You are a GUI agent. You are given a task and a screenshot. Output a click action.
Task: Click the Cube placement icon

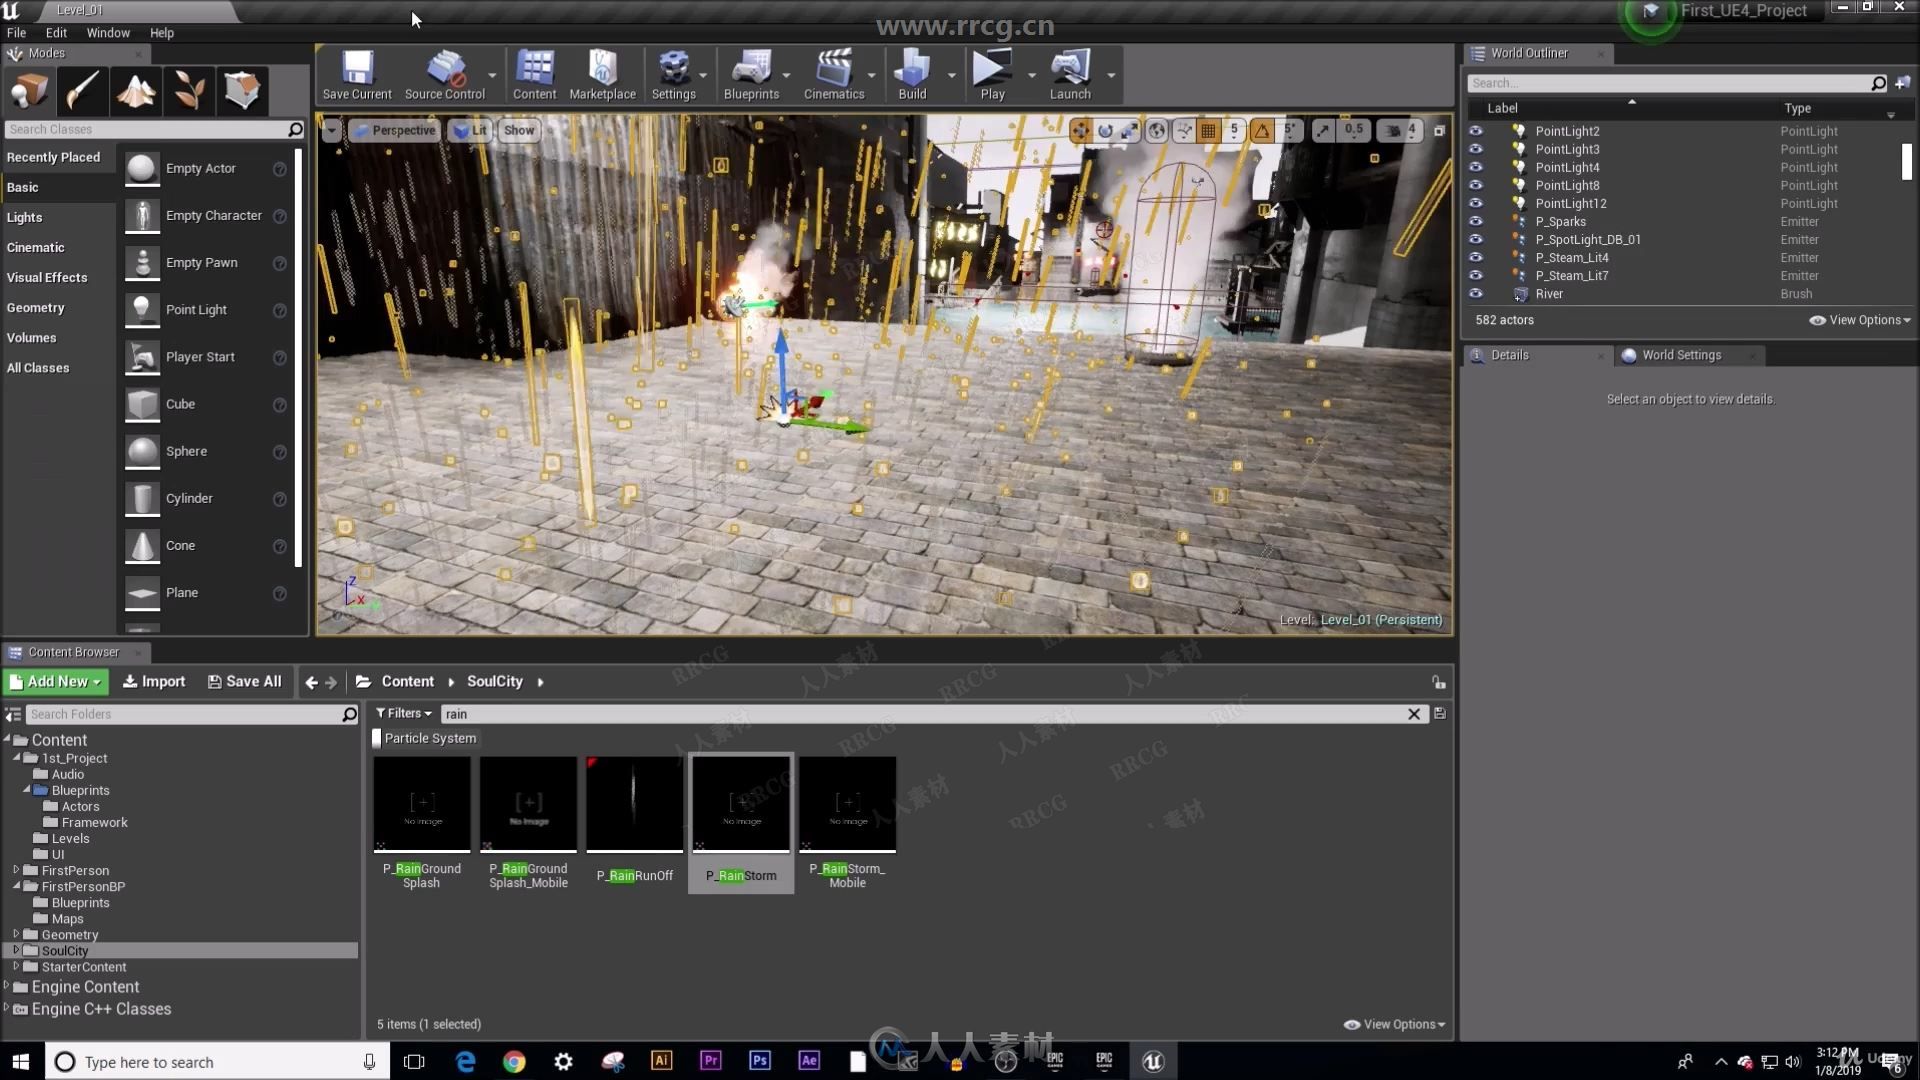pos(142,404)
